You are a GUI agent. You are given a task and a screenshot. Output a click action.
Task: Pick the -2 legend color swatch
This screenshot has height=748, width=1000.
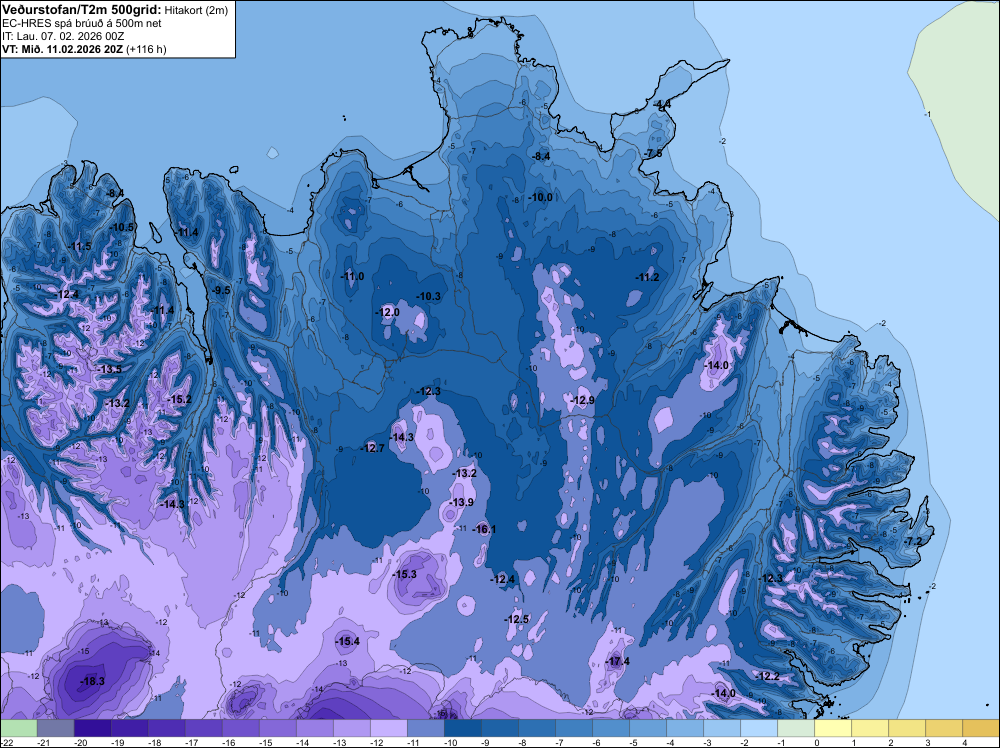pos(758,728)
